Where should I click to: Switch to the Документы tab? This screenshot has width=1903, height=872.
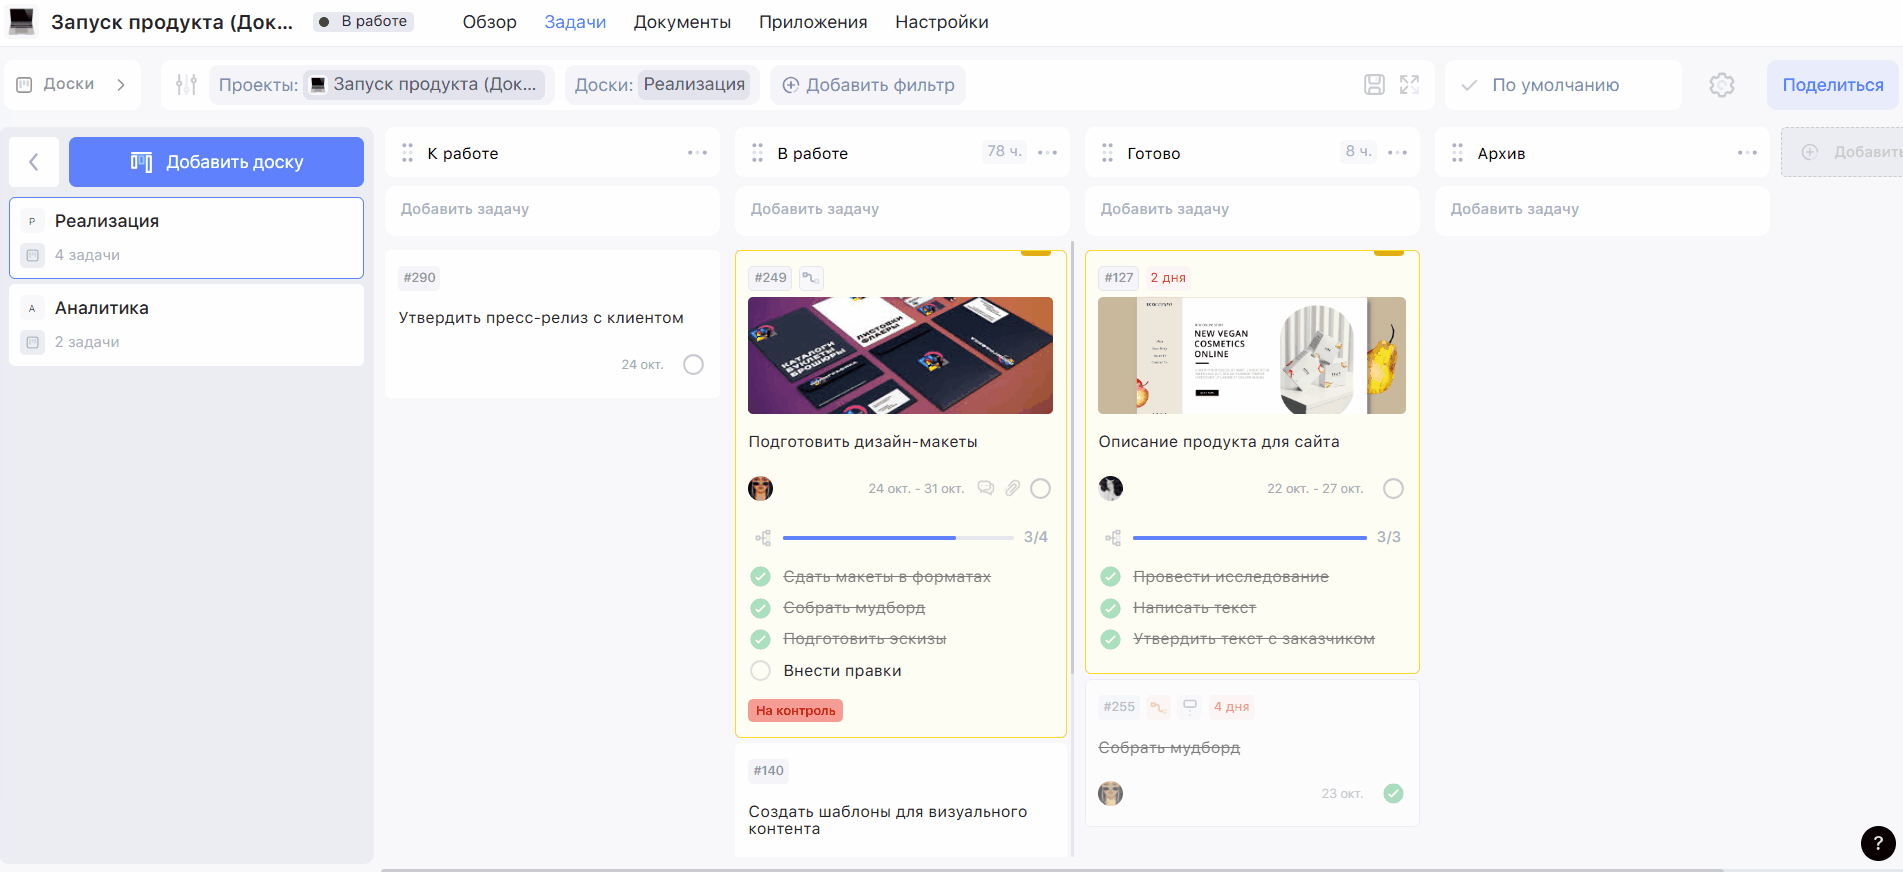[682, 22]
